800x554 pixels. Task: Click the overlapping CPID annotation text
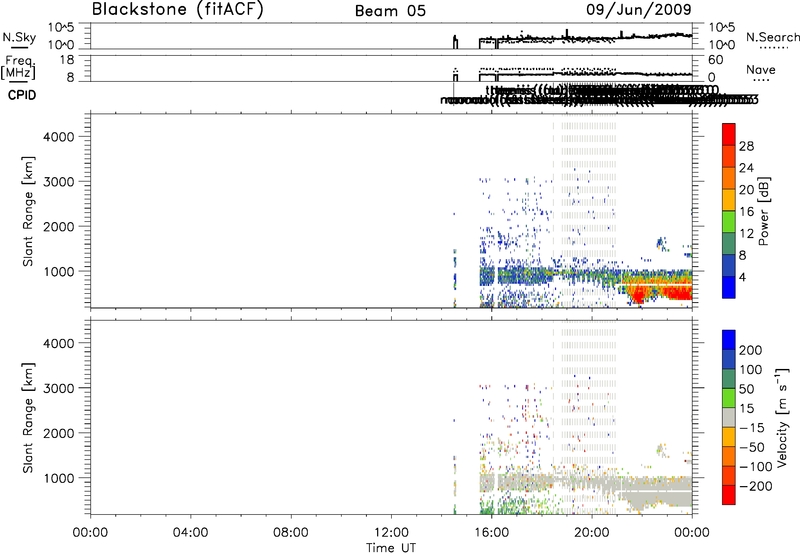[599, 95]
